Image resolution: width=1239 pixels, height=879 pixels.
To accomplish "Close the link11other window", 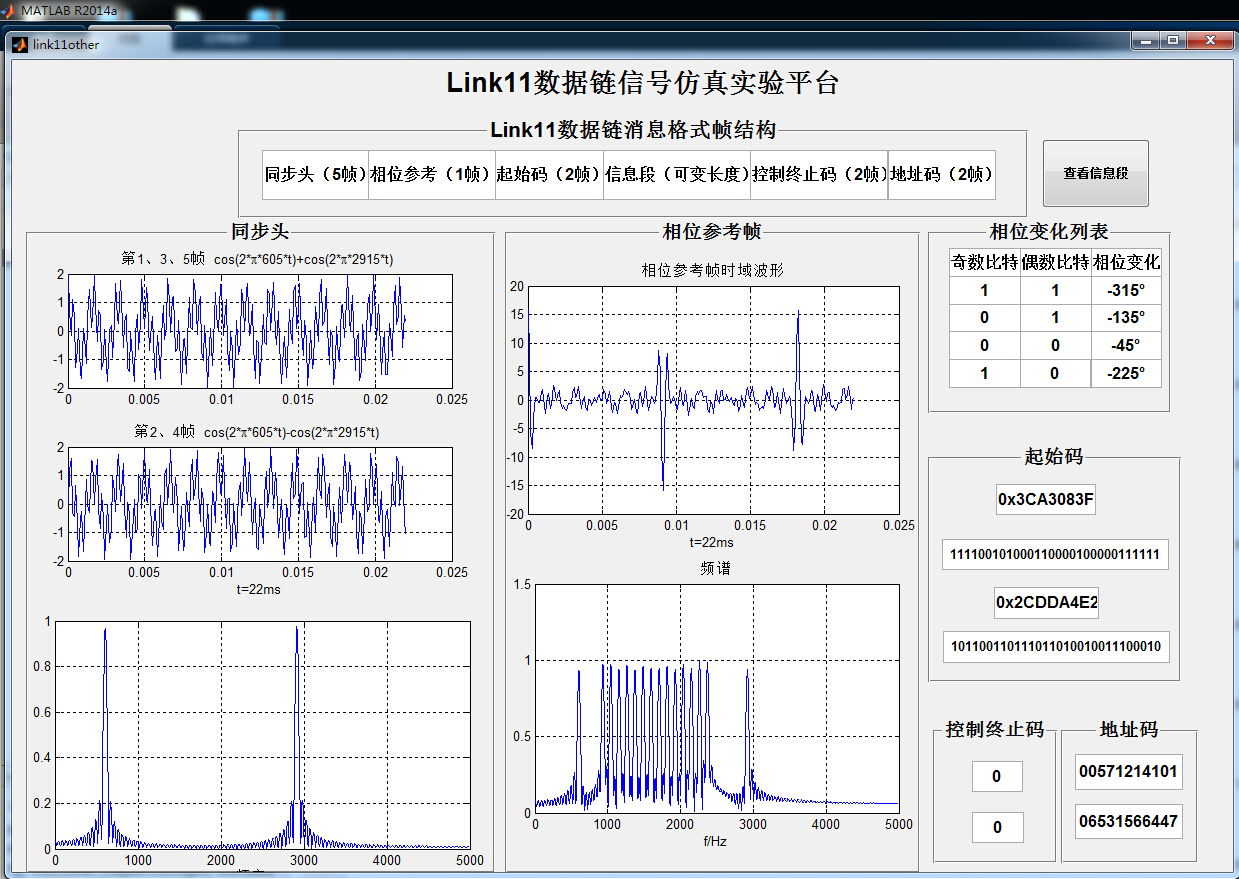I will 1210,41.
